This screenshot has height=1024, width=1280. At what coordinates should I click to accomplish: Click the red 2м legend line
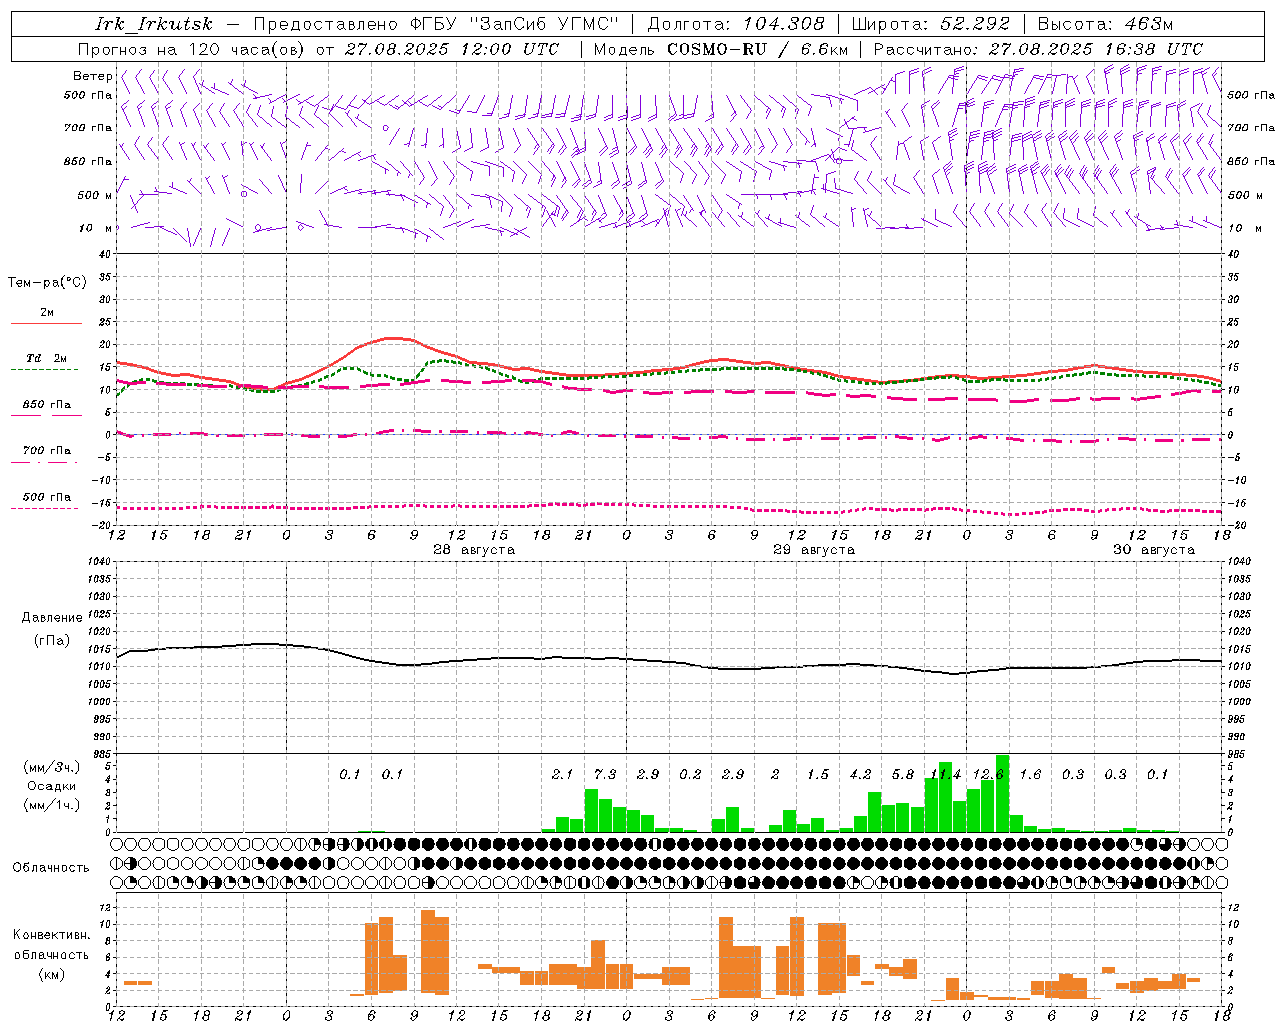(x=46, y=324)
